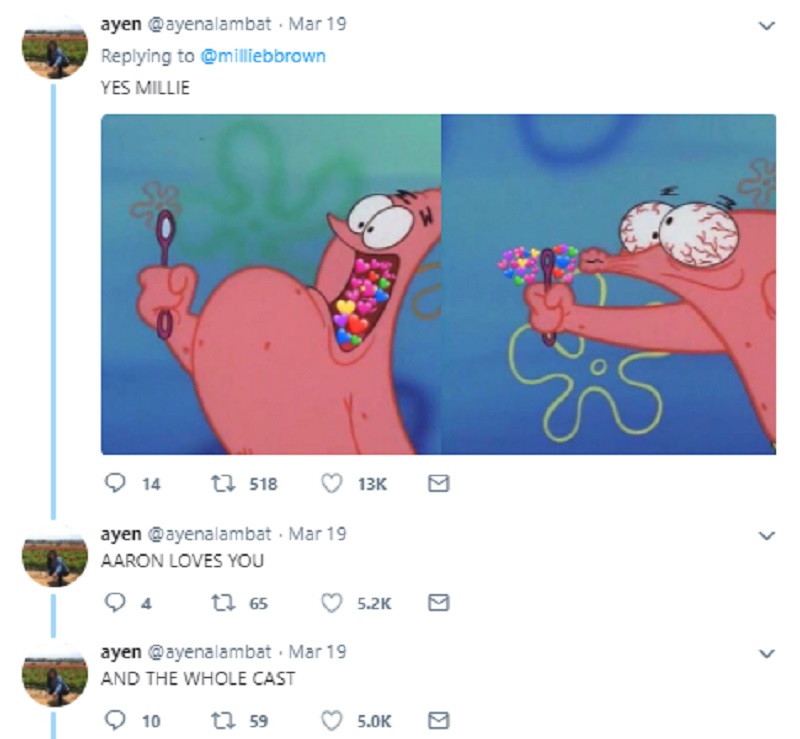Expand options menu on AARON LOVES YOU tweet
800x739 pixels.
pyautogui.click(x=767, y=535)
